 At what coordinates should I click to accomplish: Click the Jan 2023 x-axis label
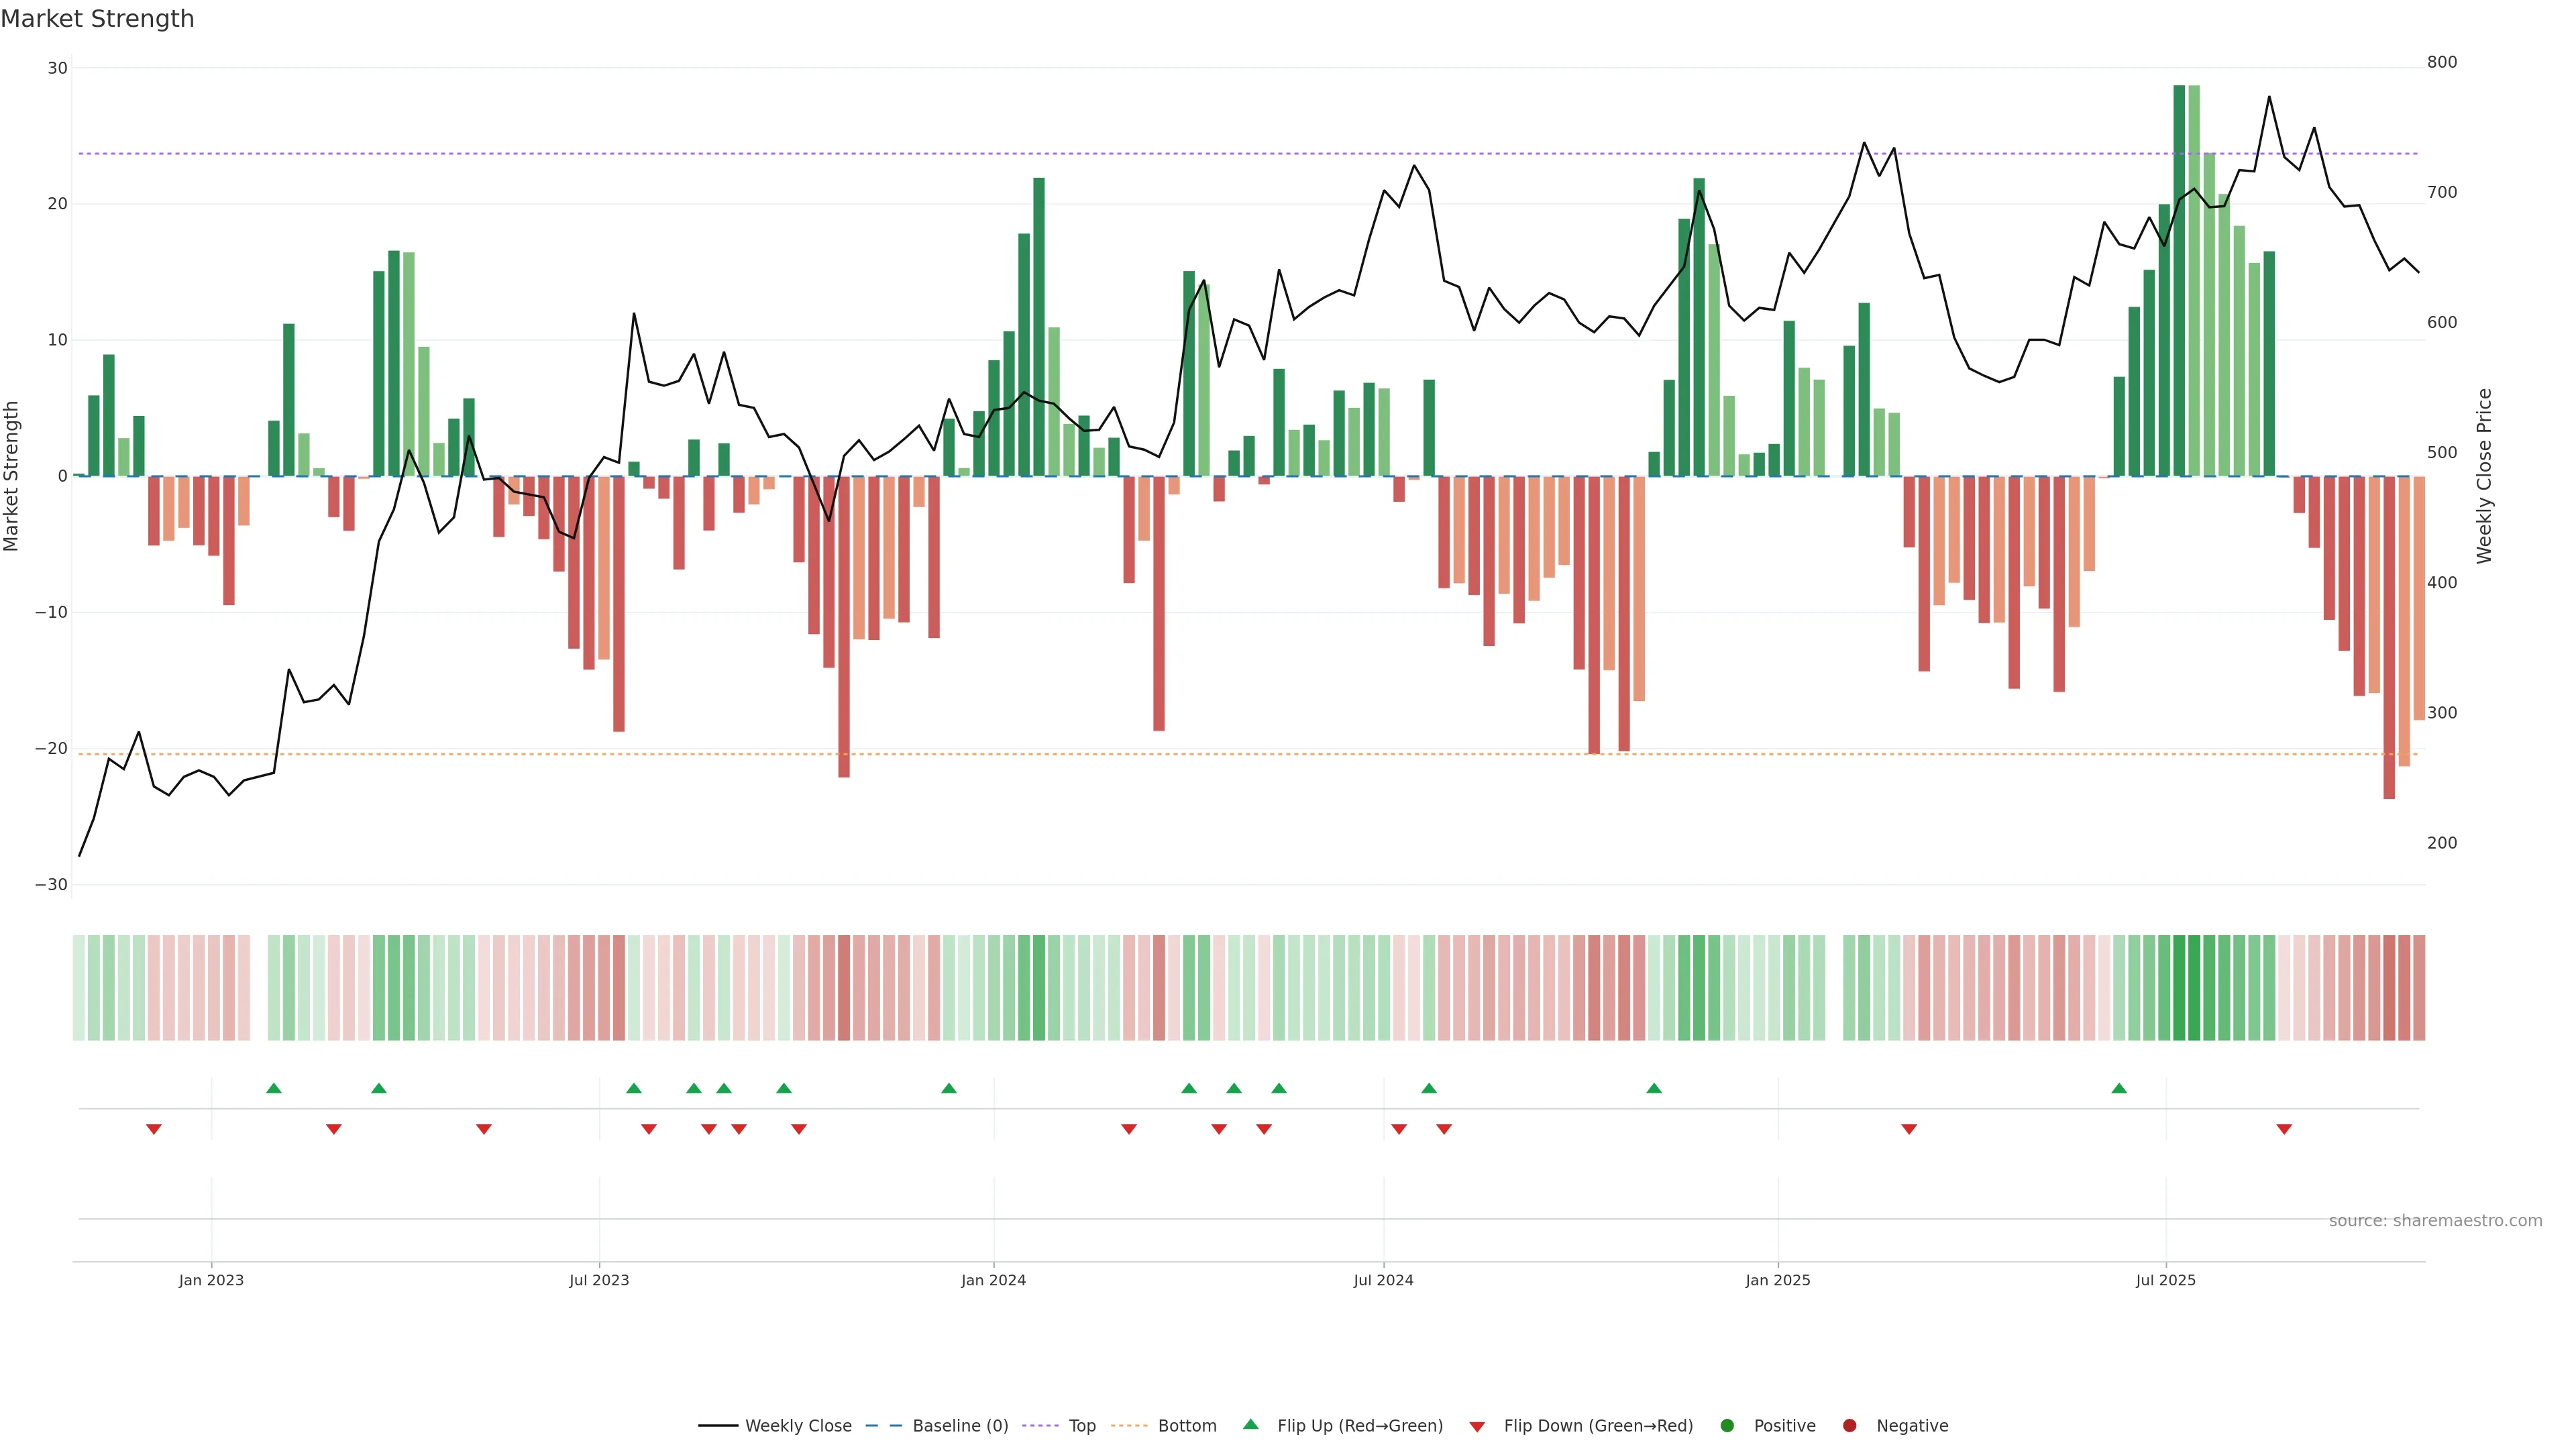211,1280
